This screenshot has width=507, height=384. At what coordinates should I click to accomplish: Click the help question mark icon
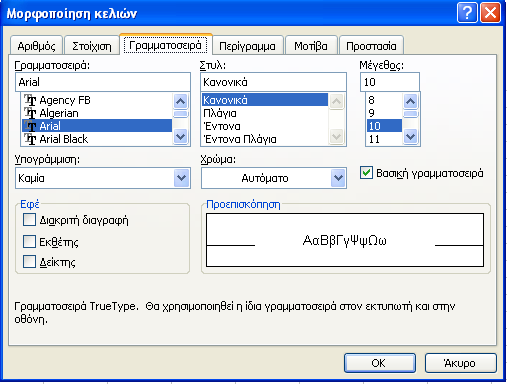click(467, 13)
